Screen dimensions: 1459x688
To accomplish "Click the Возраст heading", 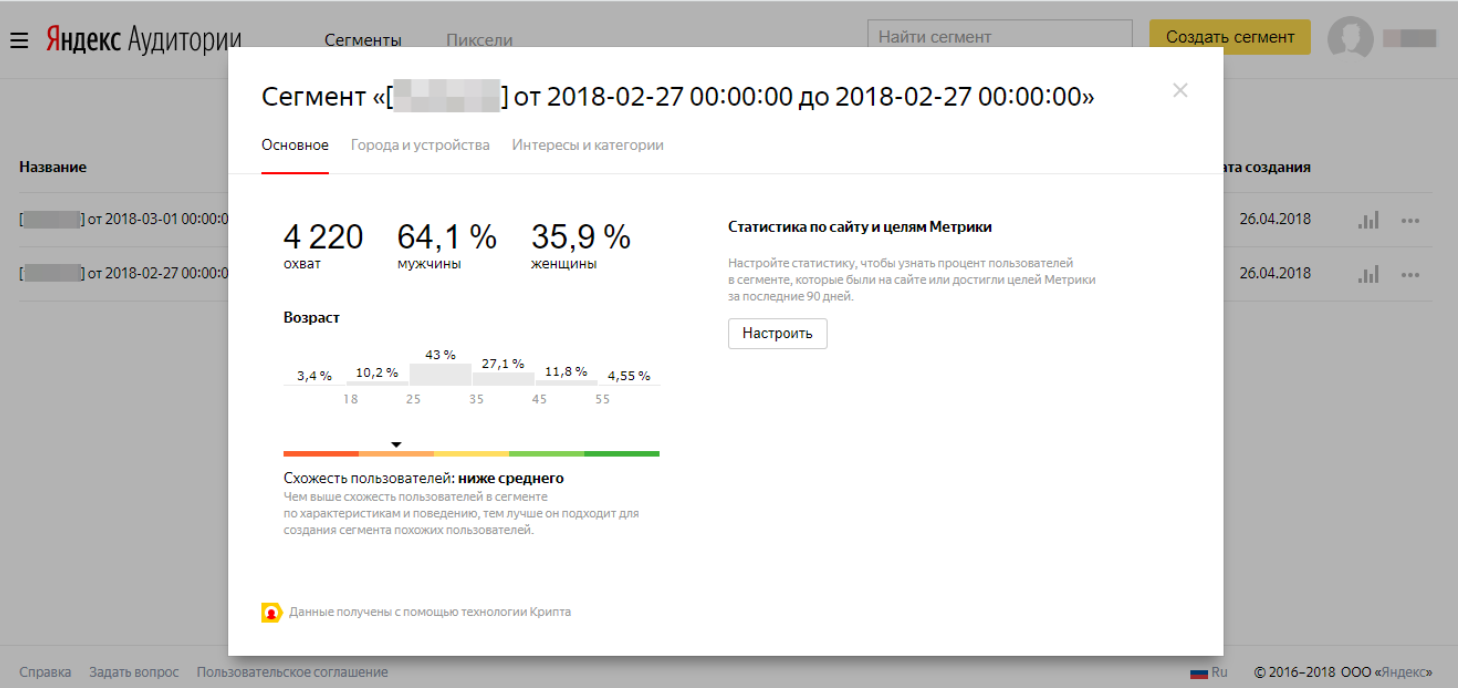I will (312, 318).
